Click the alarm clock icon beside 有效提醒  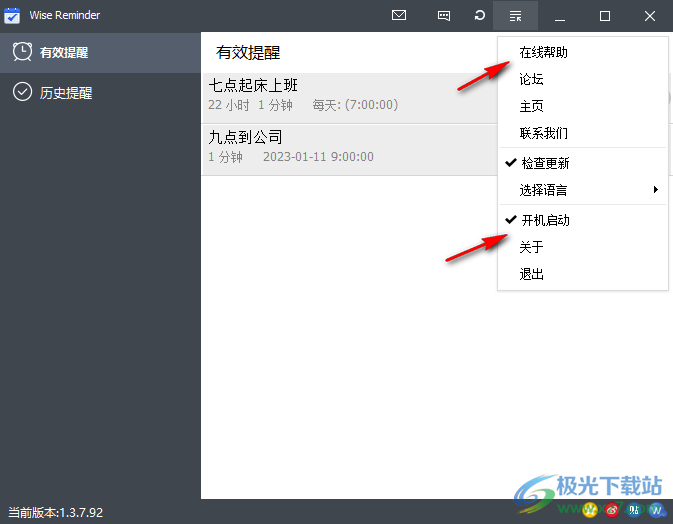(x=21, y=52)
